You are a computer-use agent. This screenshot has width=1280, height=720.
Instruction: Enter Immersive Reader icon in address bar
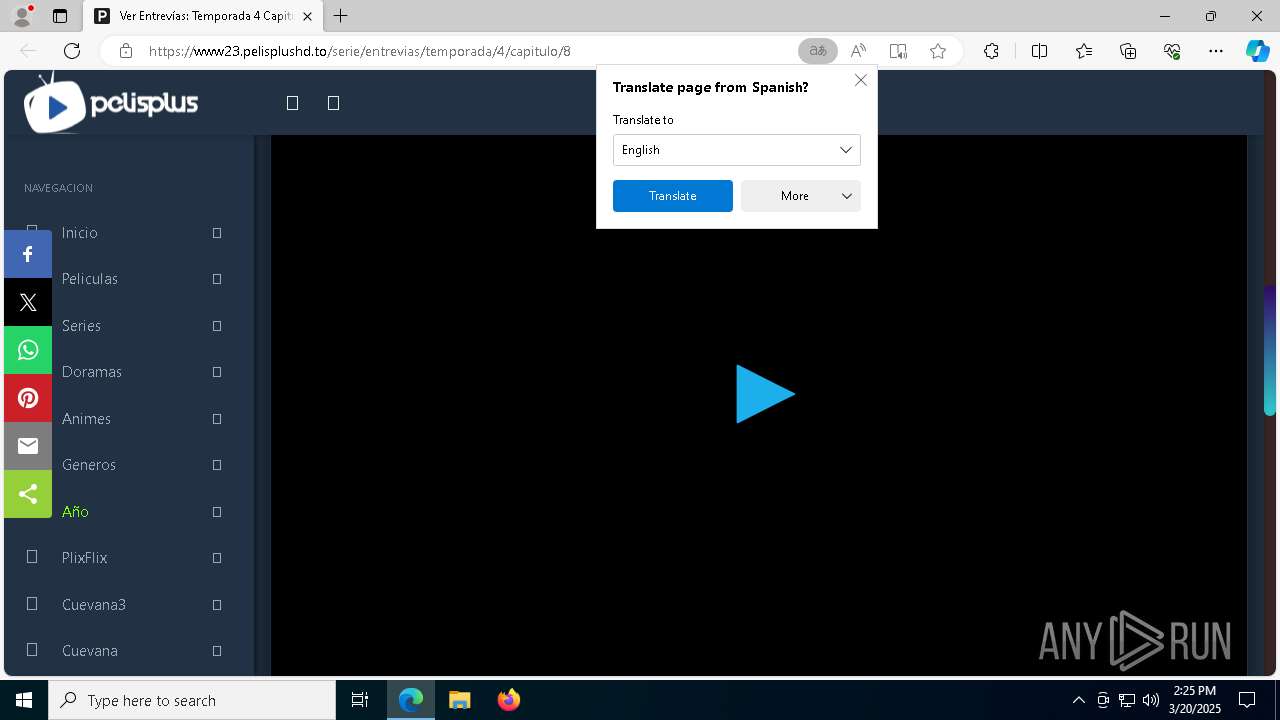coord(898,51)
